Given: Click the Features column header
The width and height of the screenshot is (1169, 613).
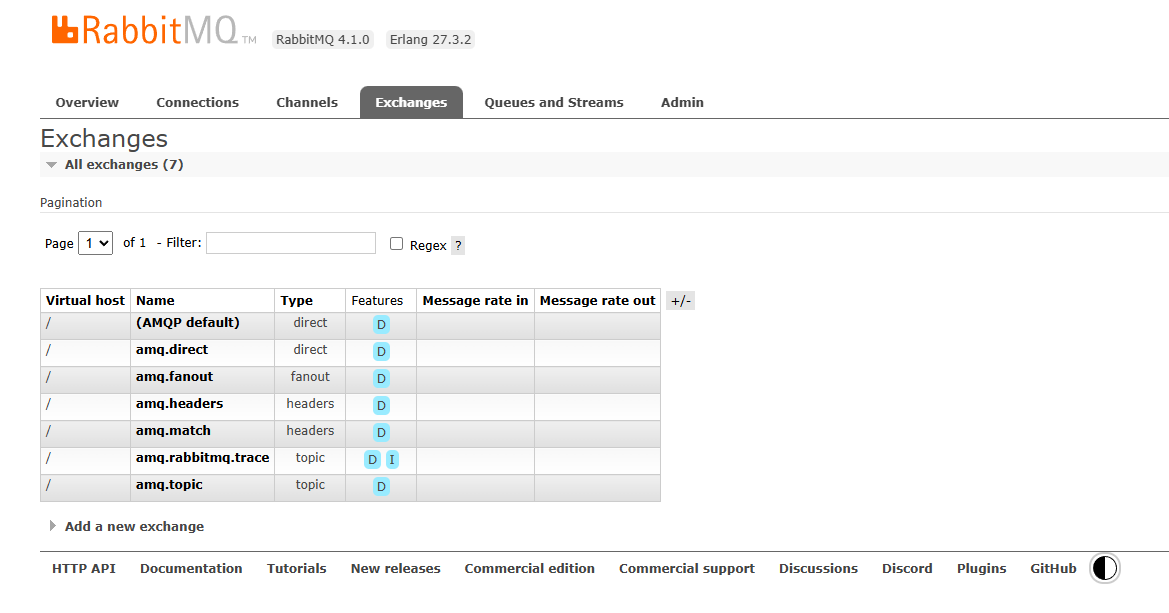Looking at the screenshot, I should tap(377, 301).
